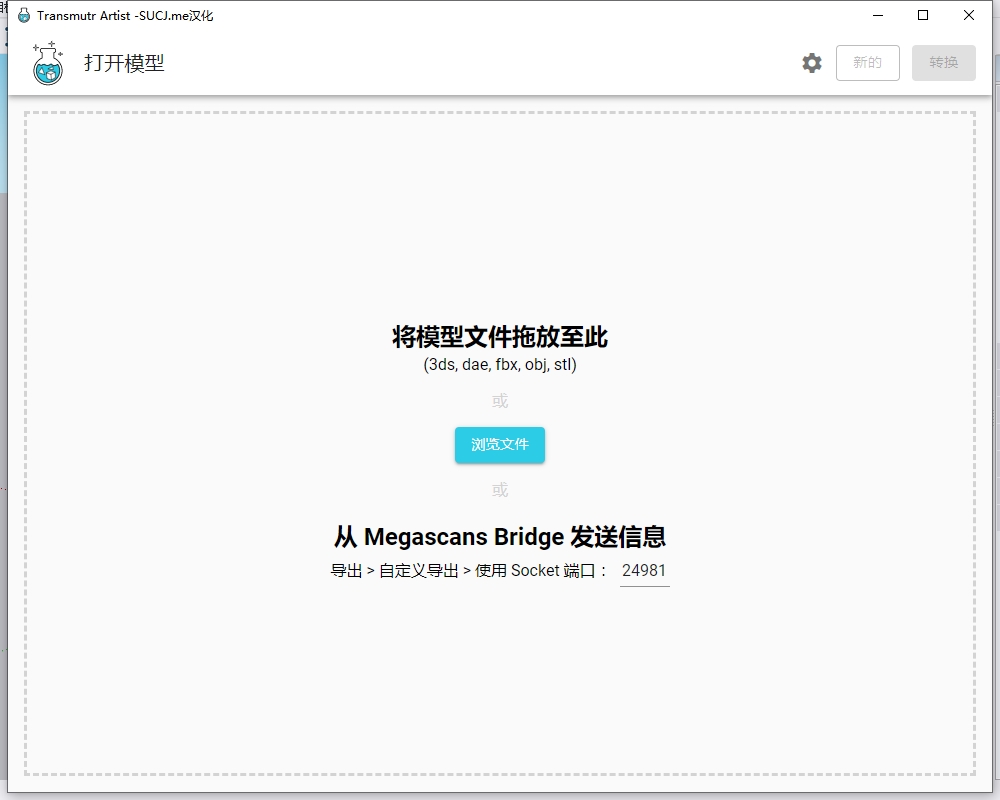1000x800 pixels.
Task: Click the Transmutr flask logo in header
Action: pyautogui.click(x=48, y=63)
